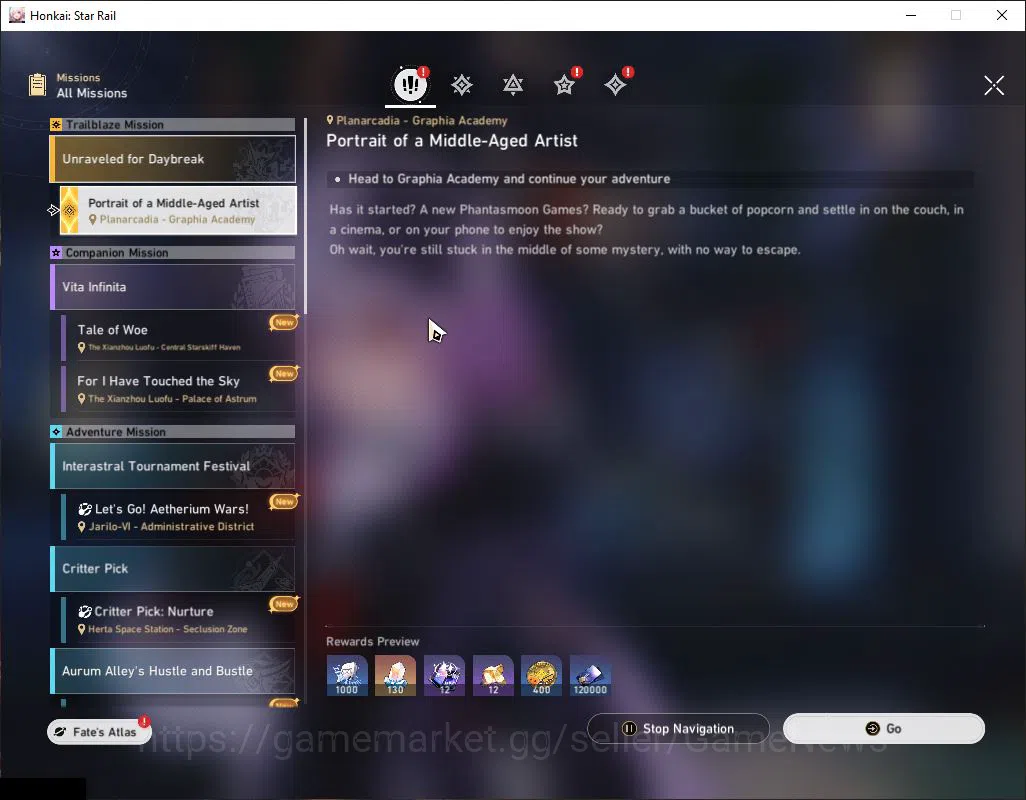This screenshot has height=800, width=1026.
Task: View the 1000 Trailblaze EXP reward icon
Action: (347, 676)
